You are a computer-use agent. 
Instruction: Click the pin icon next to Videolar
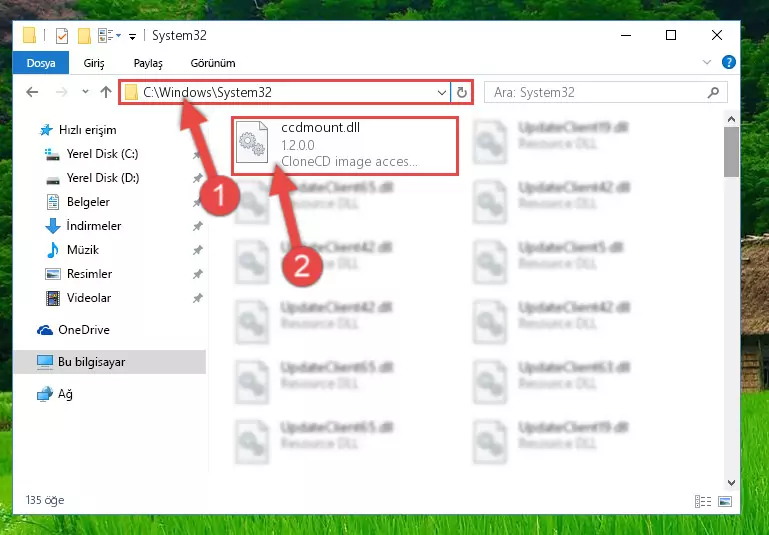tap(197, 298)
